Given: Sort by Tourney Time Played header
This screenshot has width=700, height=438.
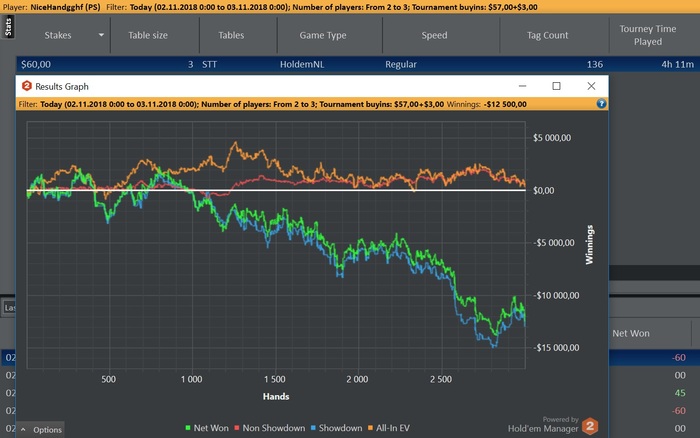Looking at the screenshot, I should click(647, 35).
